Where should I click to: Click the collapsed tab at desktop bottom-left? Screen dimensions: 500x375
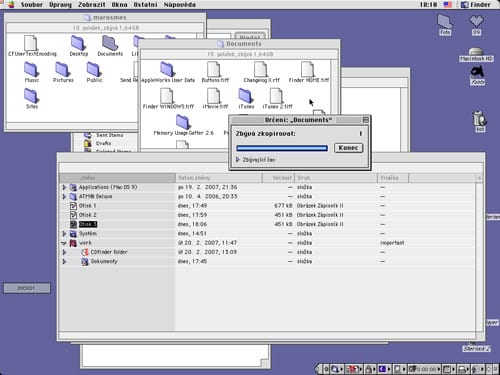point(27,288)
